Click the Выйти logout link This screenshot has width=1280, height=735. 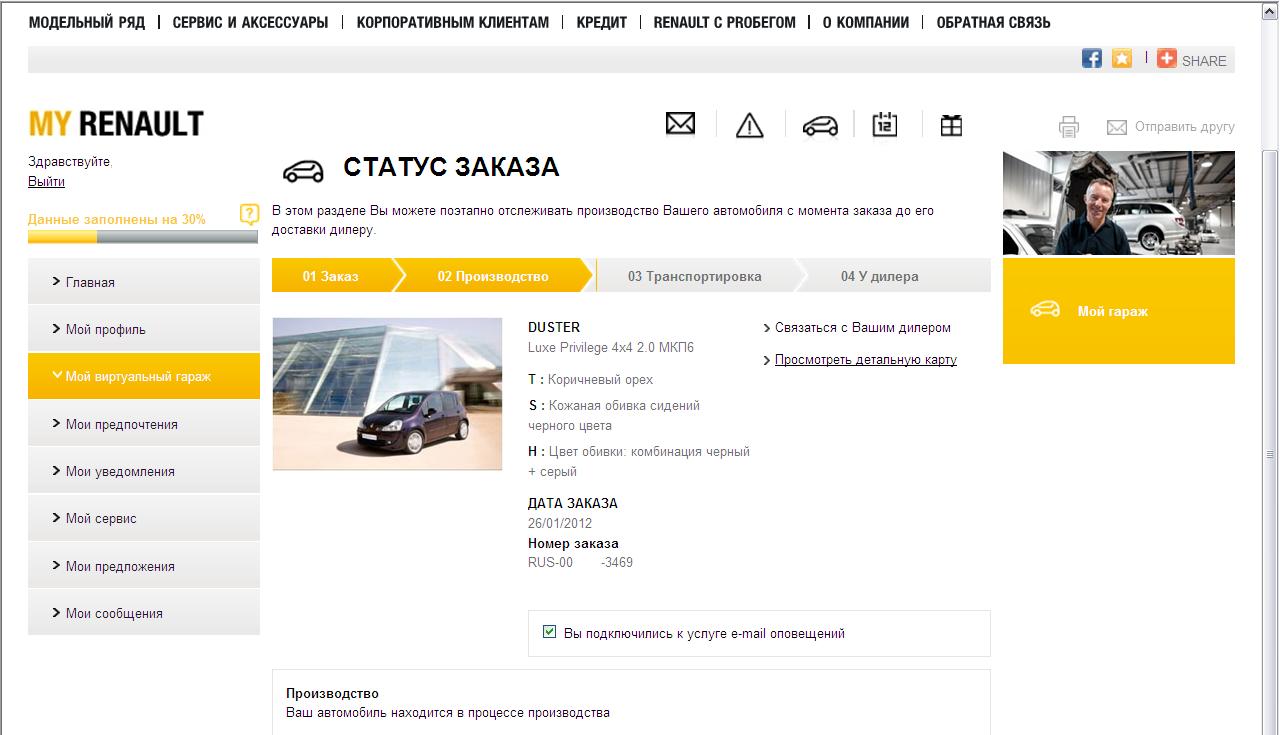[46, 181]
